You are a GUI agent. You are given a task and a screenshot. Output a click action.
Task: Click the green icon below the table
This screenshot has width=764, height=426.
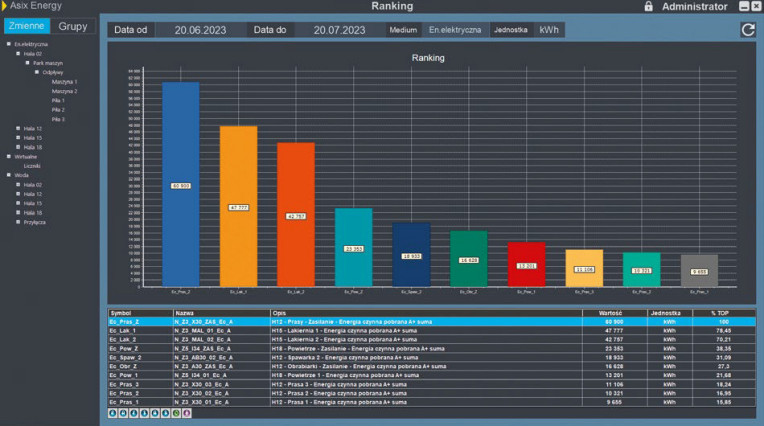(176, 413)
